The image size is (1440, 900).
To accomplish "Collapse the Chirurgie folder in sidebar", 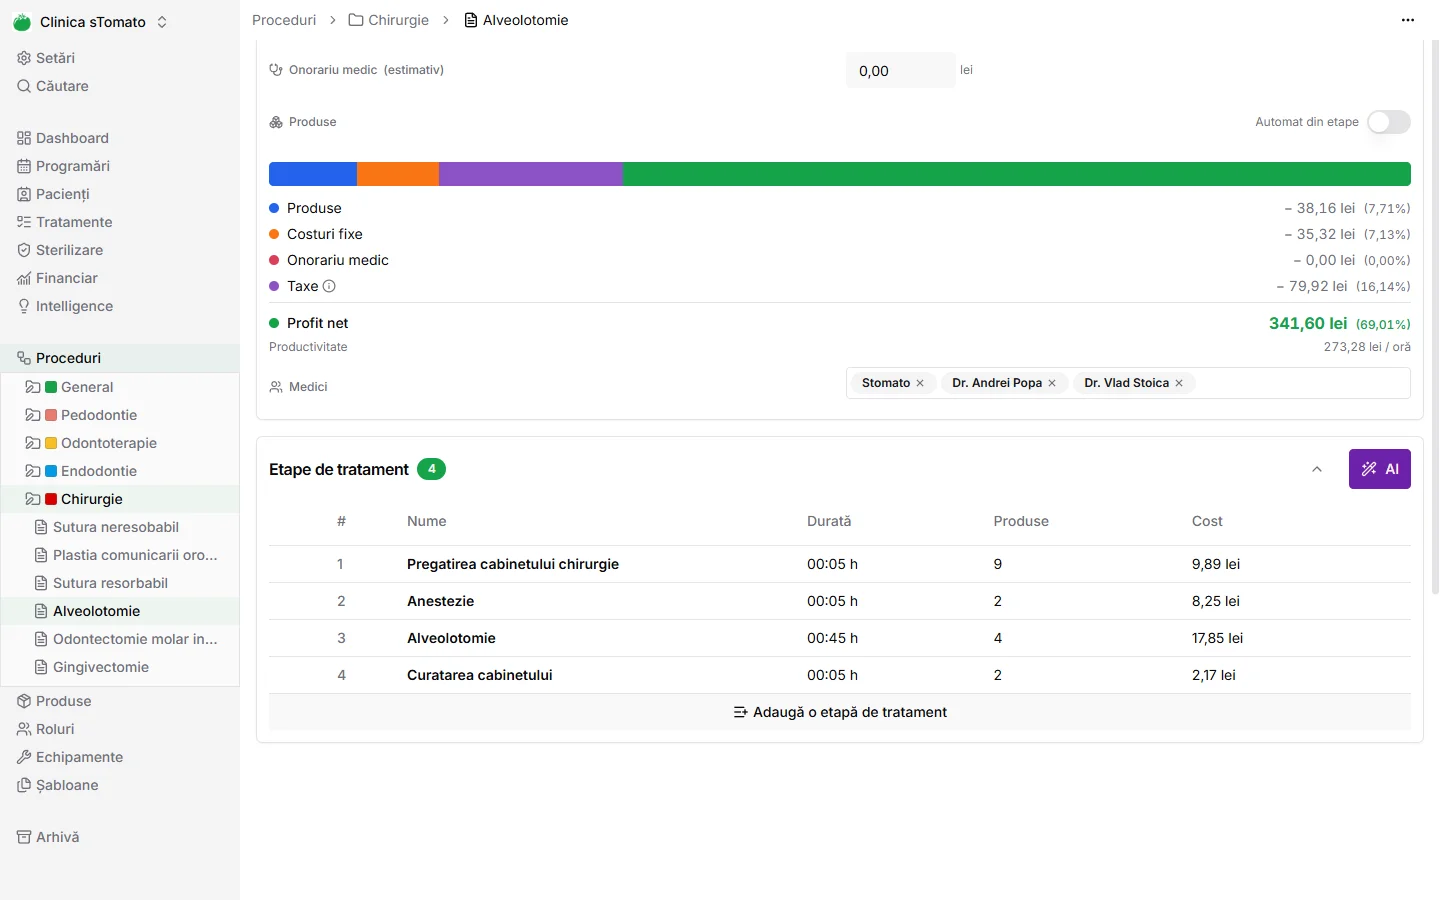I will click(33, 499).
